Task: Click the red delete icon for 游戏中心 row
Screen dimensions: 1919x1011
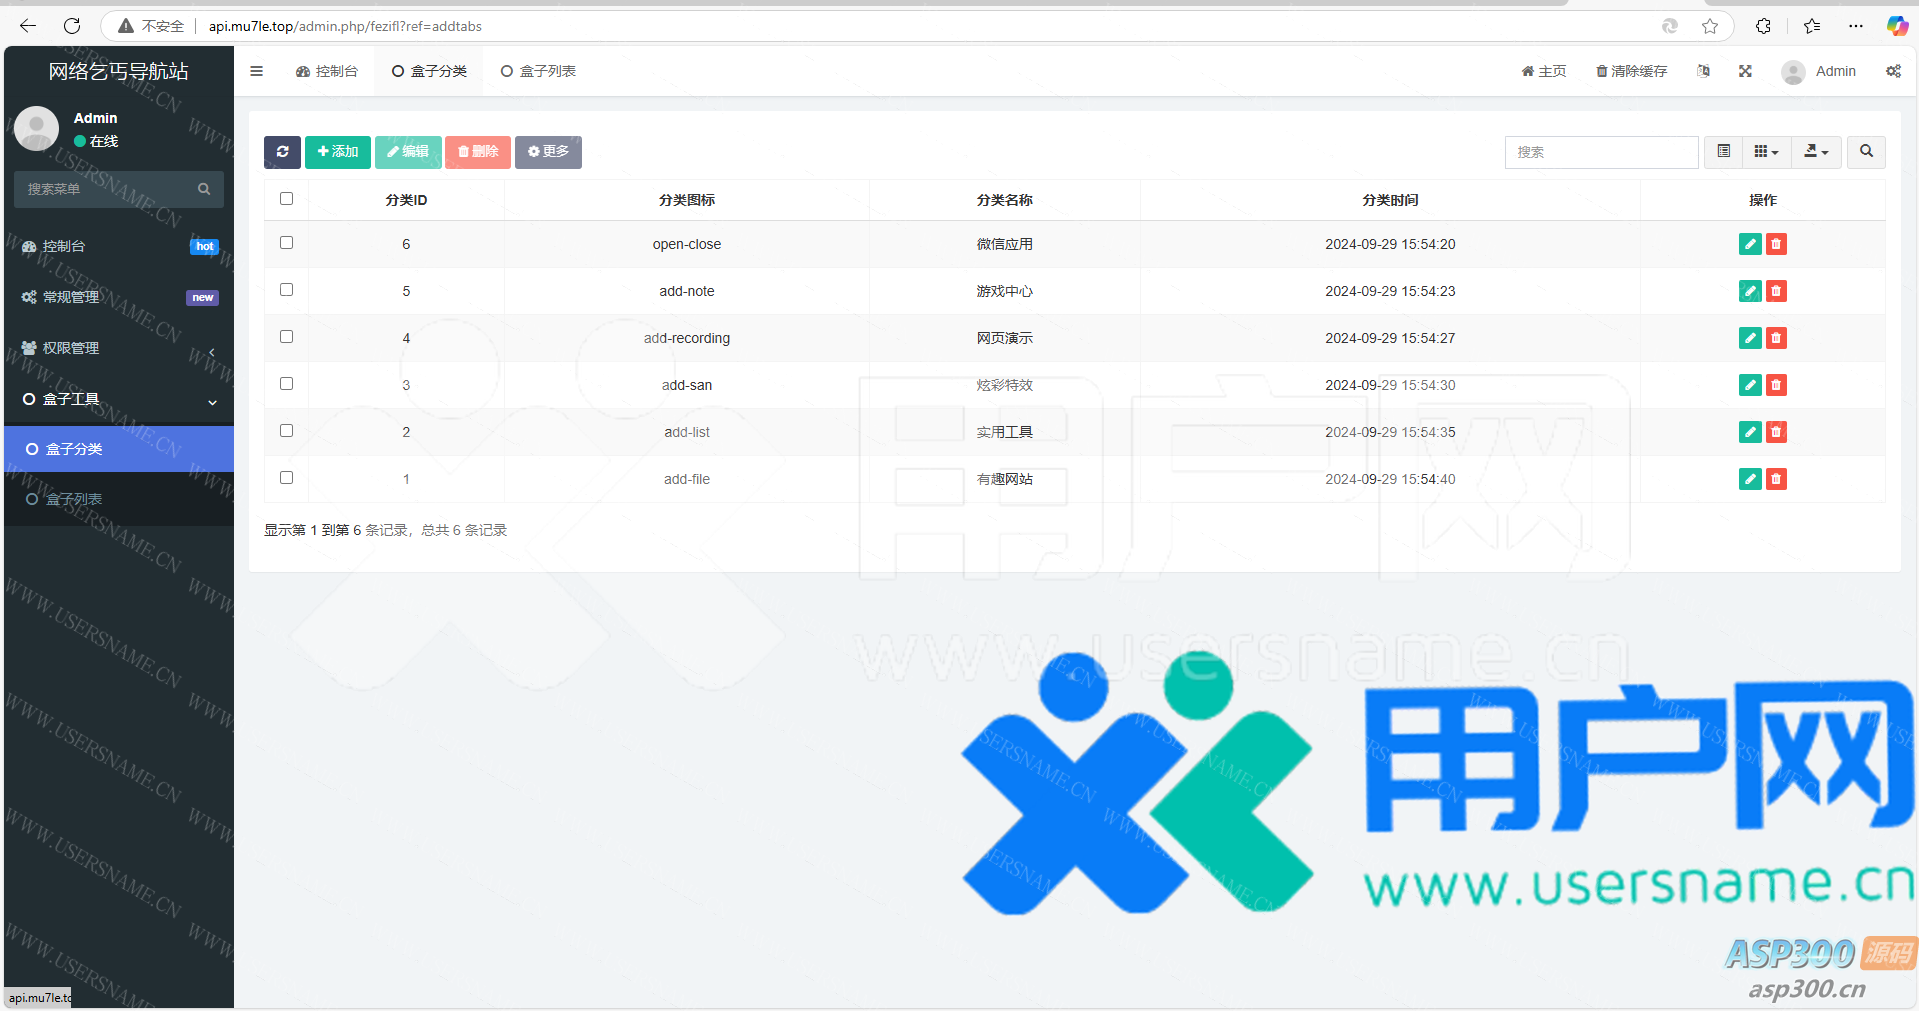Action: tap(1776, 291)
